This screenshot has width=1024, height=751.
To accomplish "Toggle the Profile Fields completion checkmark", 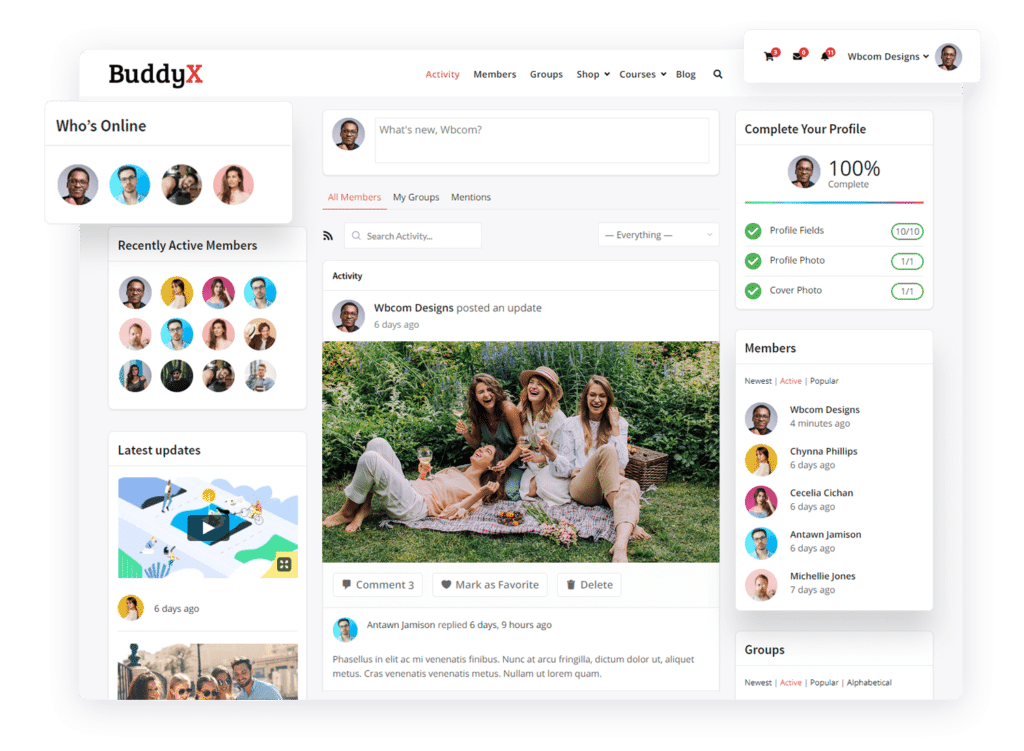I will point(753,231).
